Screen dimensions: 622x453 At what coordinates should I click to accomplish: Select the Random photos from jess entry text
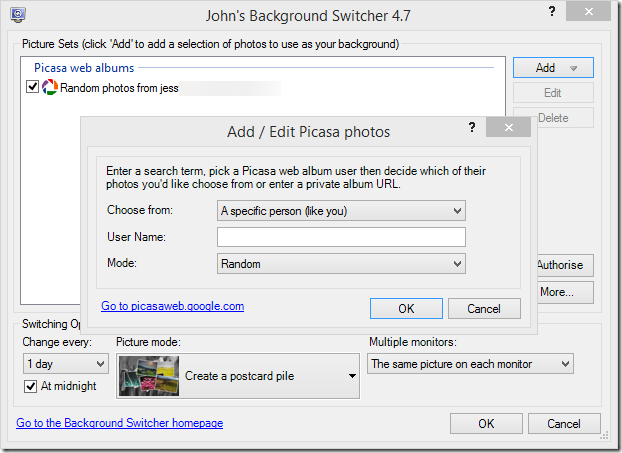coord(119,88)
